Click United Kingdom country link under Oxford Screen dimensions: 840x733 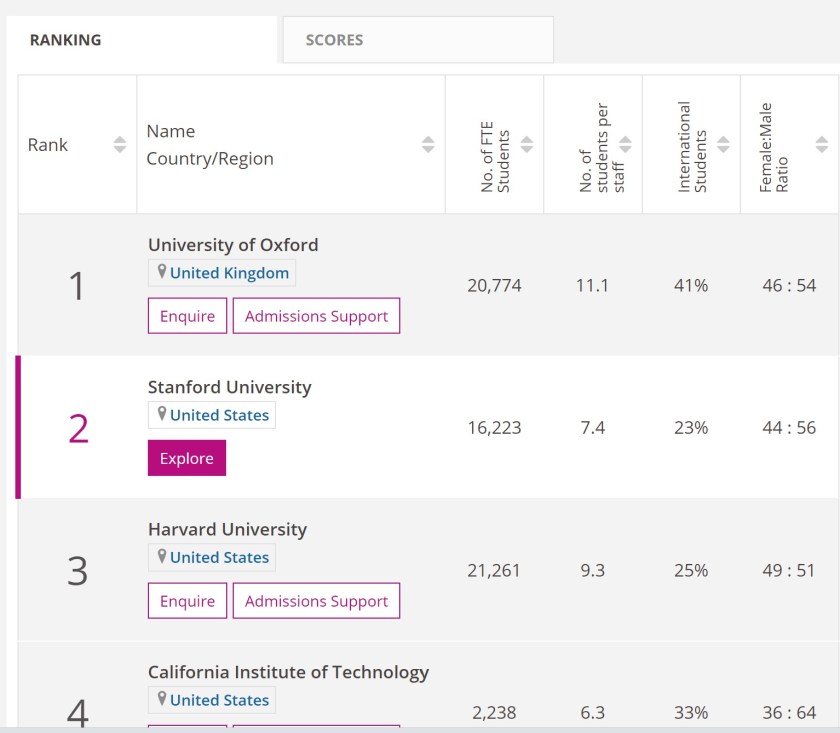[x=229, y=273]
